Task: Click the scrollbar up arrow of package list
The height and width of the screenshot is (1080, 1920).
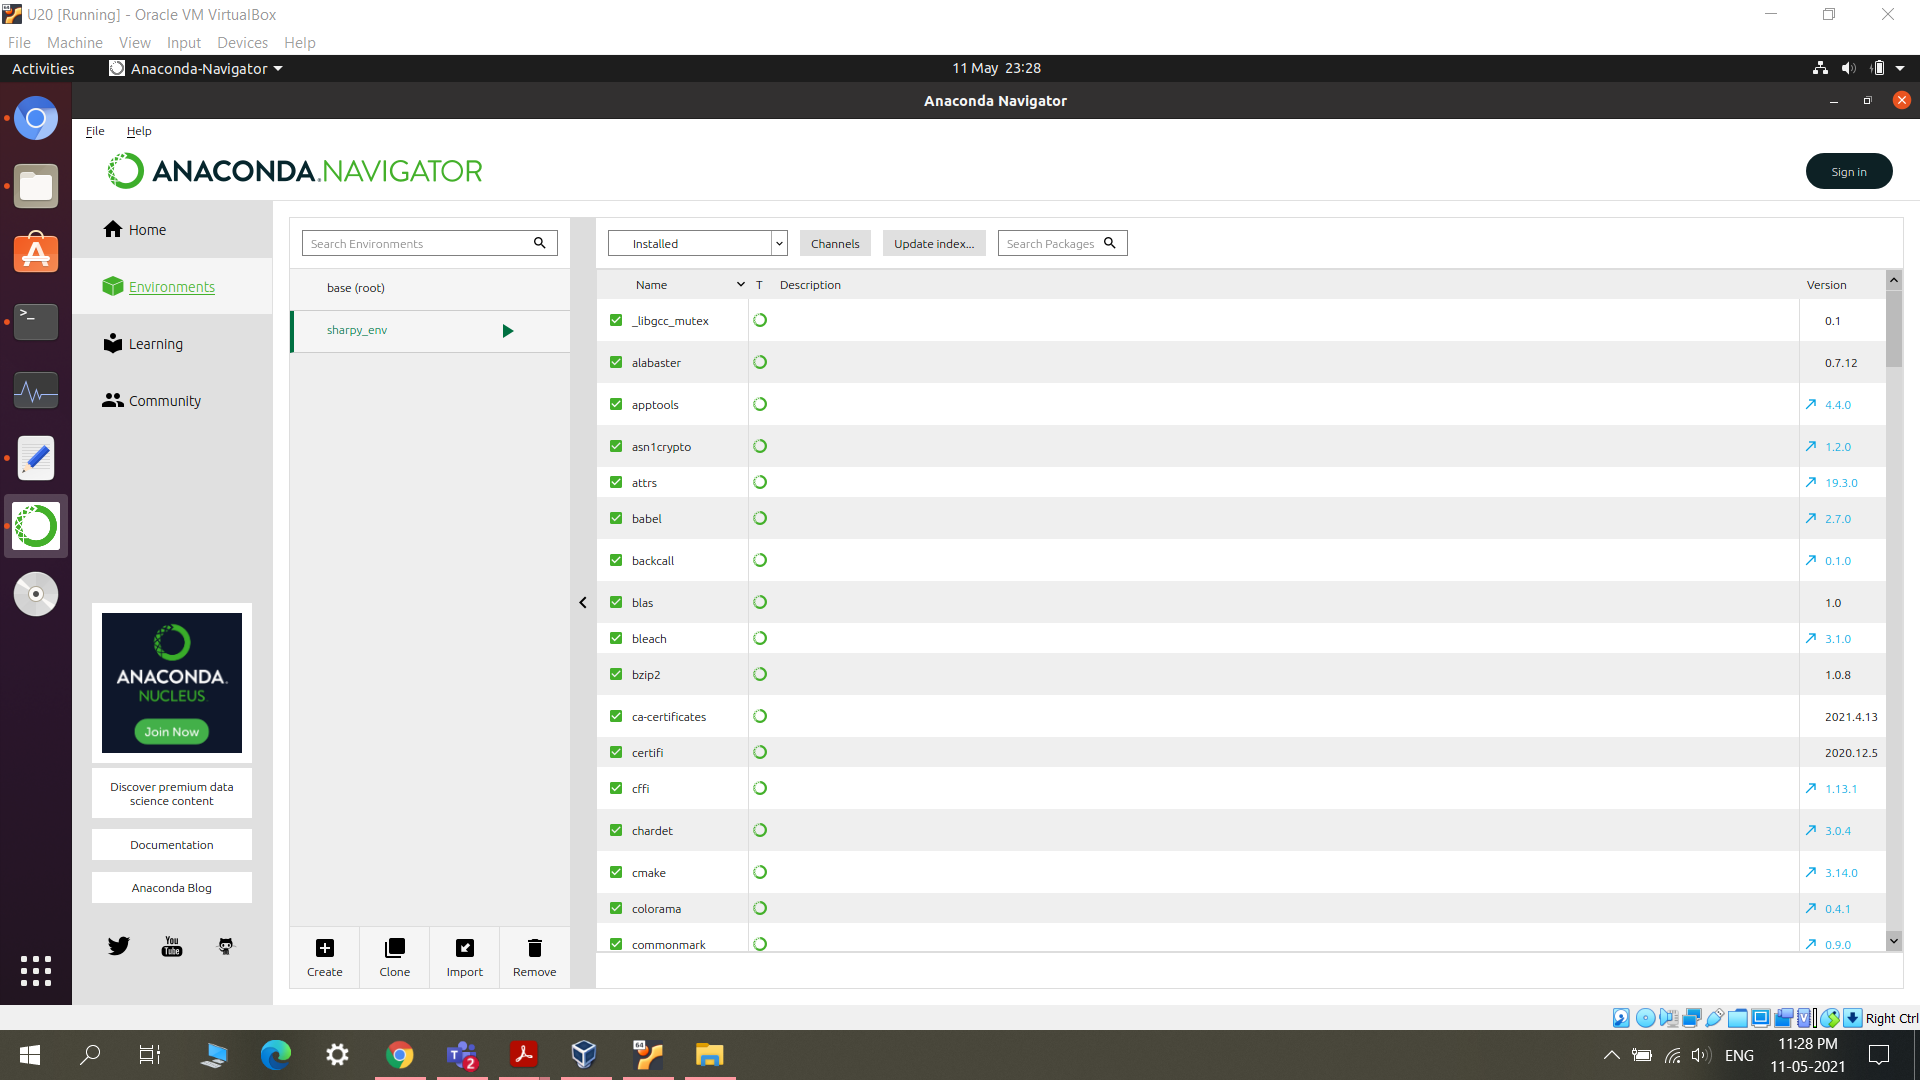Action: (x=1894, y=281)
